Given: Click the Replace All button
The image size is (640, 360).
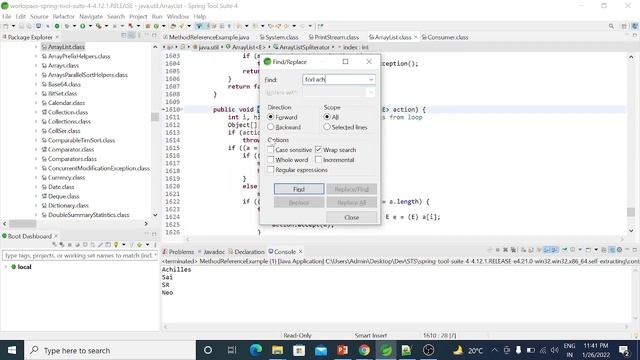Looking at the screenshot, I should [351, 202].
